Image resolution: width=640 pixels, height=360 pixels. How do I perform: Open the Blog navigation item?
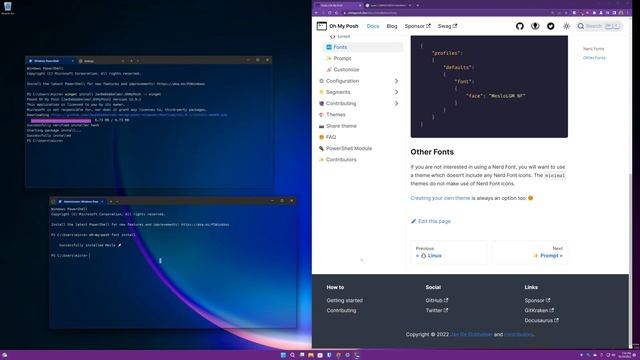pyautogui.click(x=392, y=26)
